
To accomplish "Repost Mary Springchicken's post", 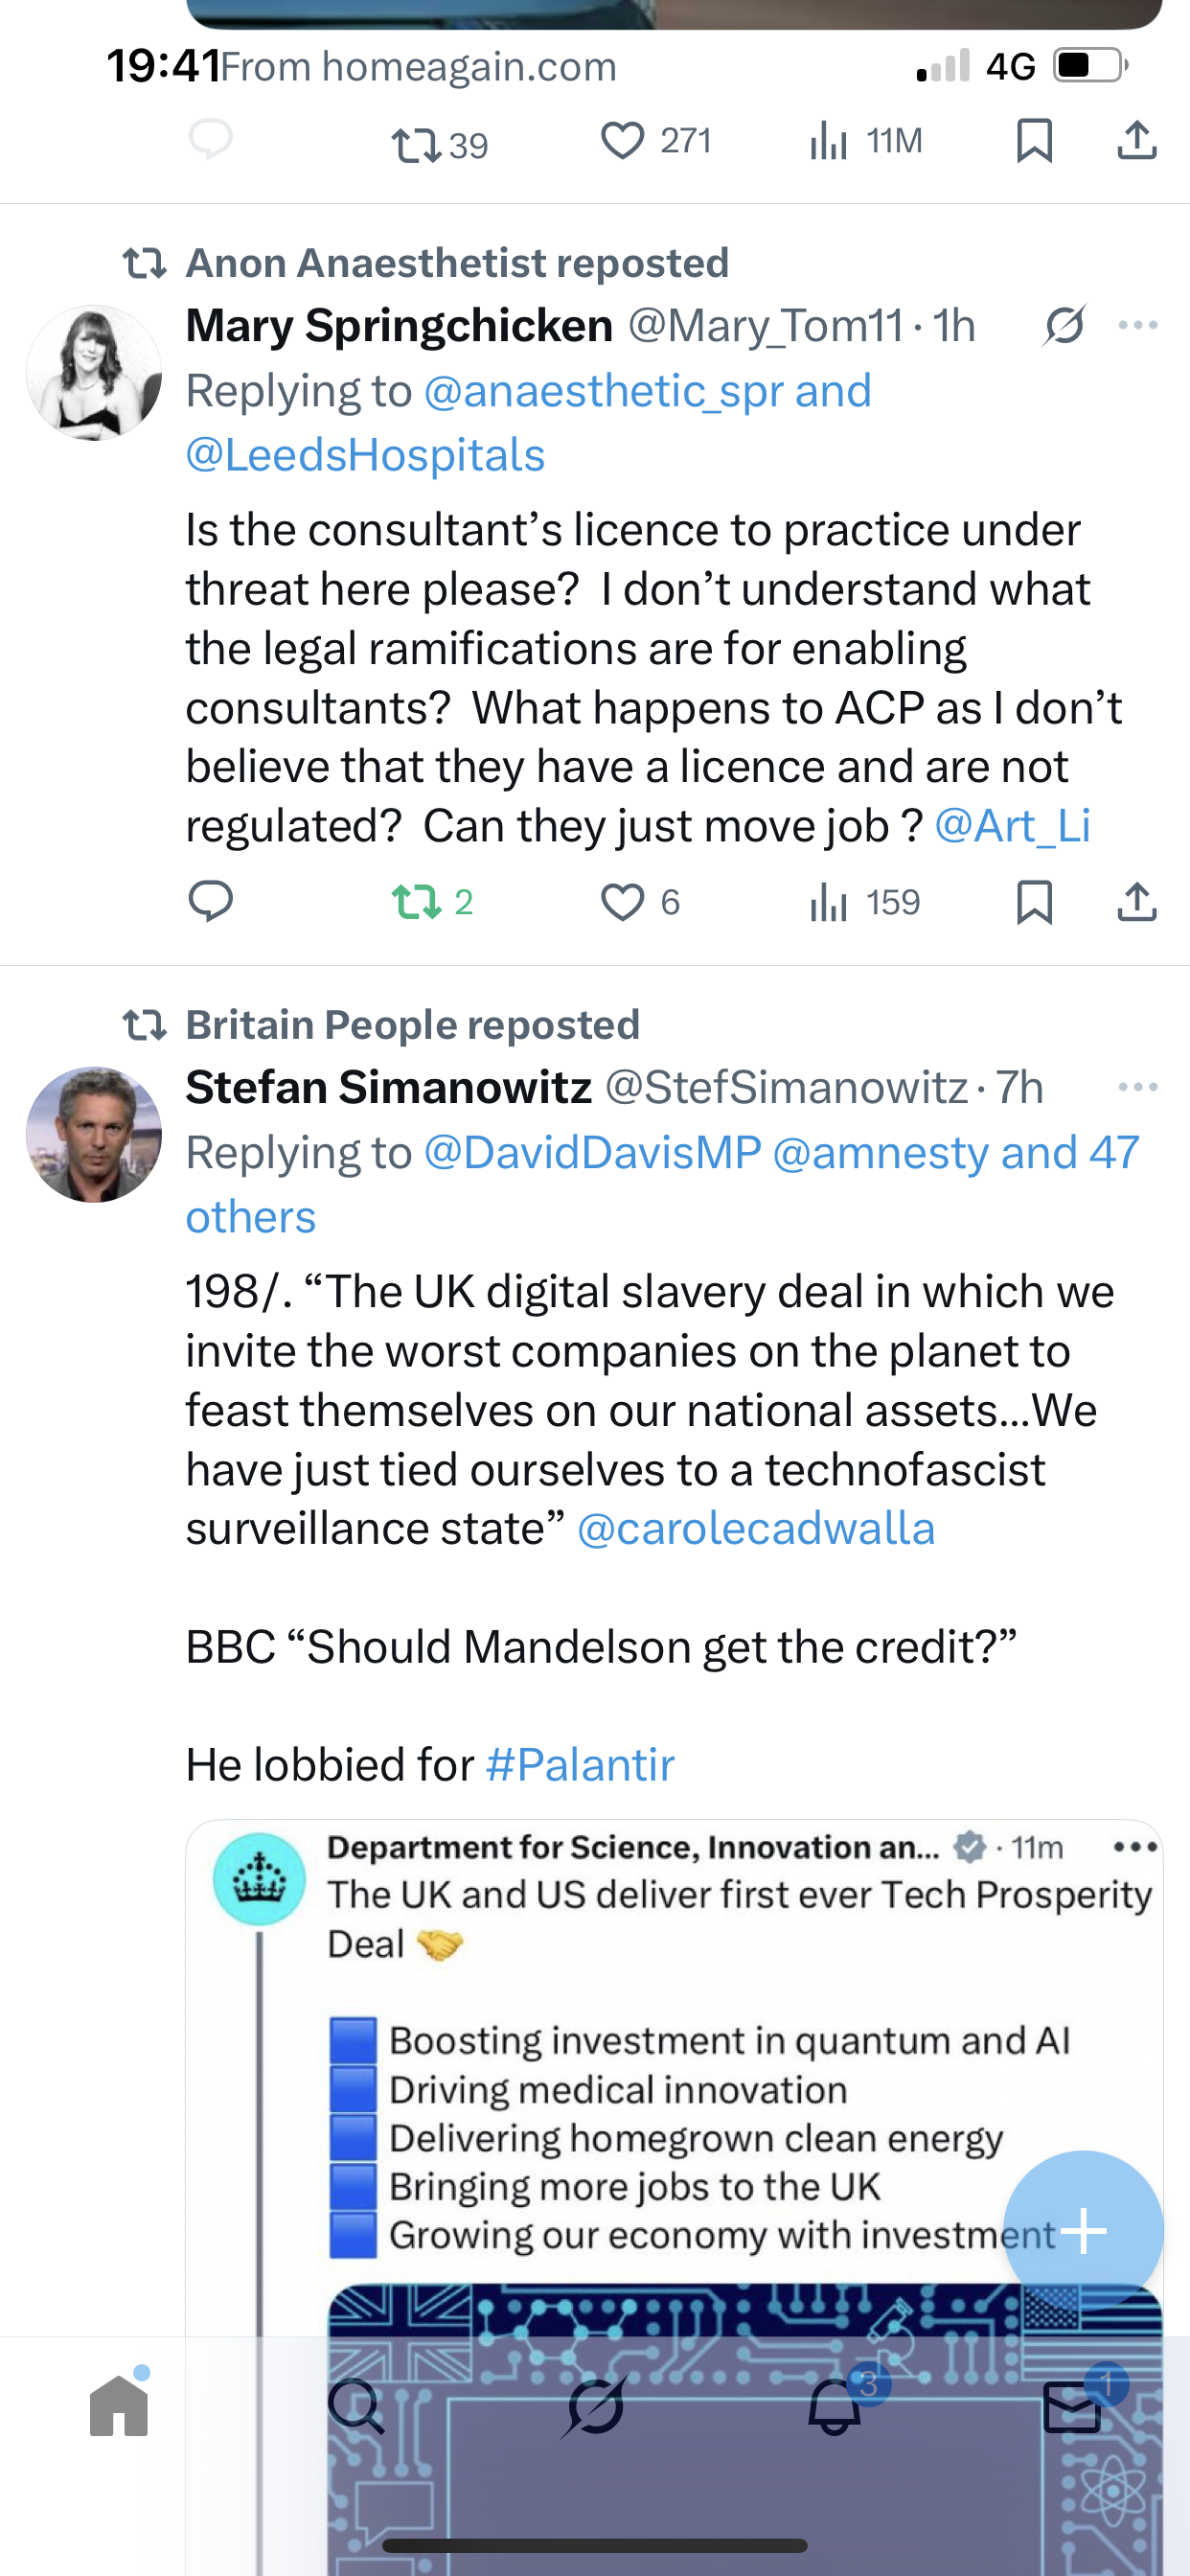I will (x=417, y=902).
